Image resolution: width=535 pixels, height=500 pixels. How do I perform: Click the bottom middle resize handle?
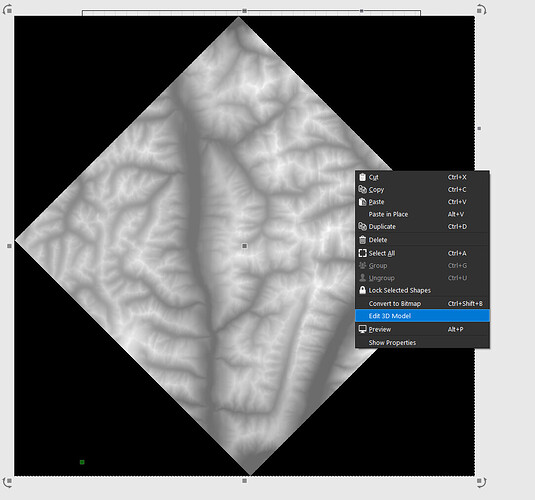(244, 481)
